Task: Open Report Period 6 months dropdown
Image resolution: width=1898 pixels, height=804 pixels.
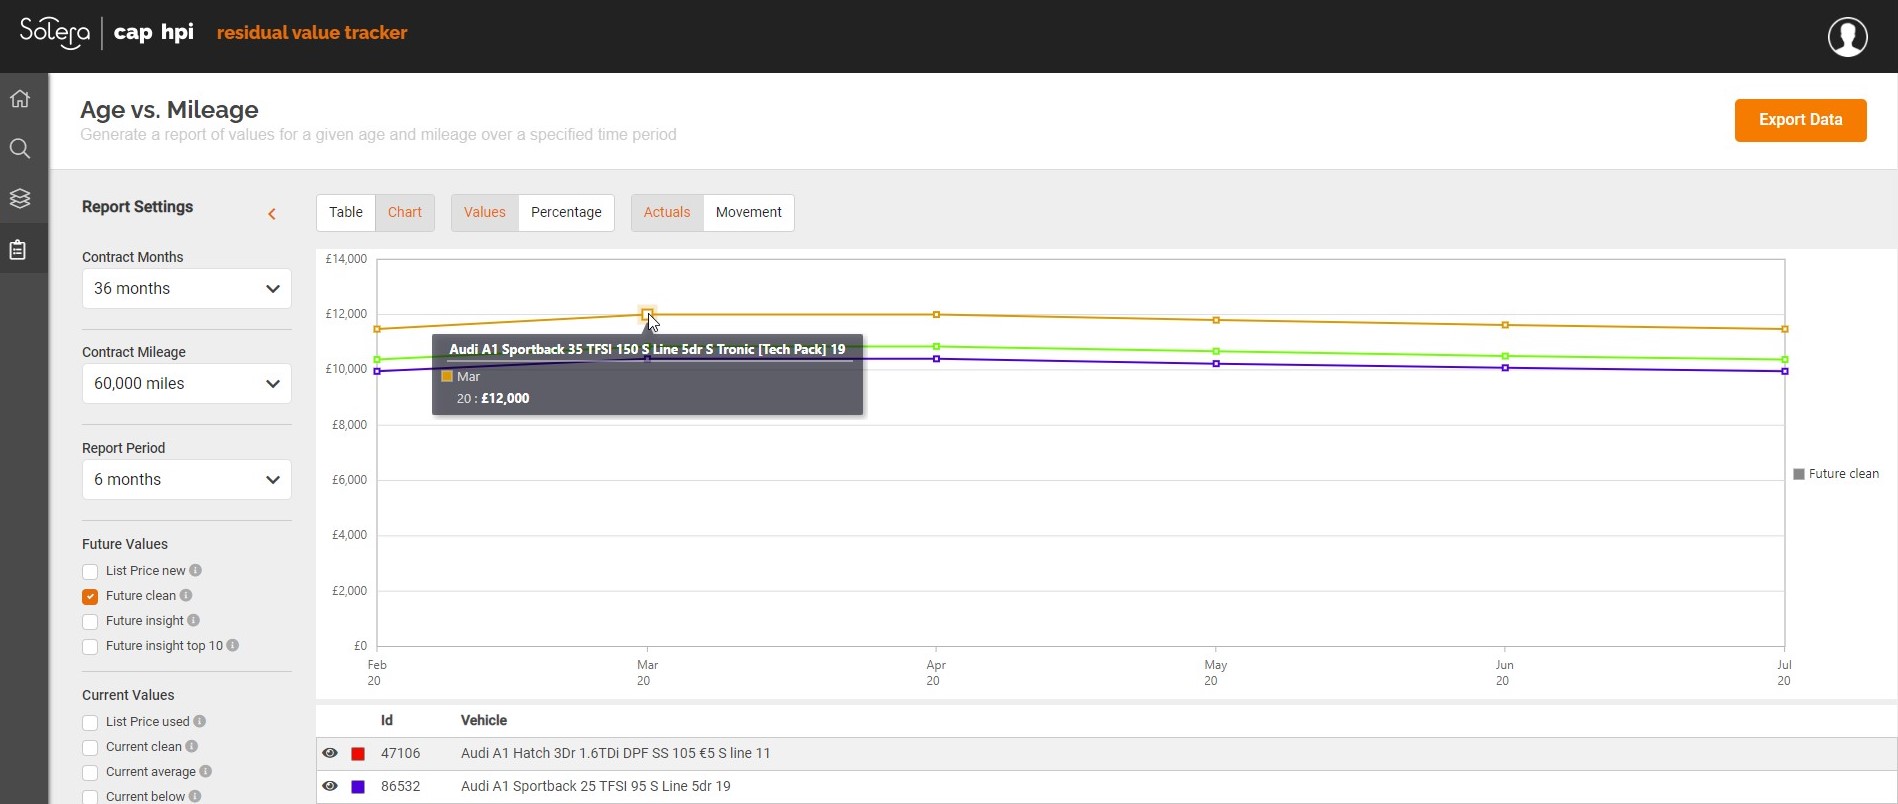Action: click(187, 479)
